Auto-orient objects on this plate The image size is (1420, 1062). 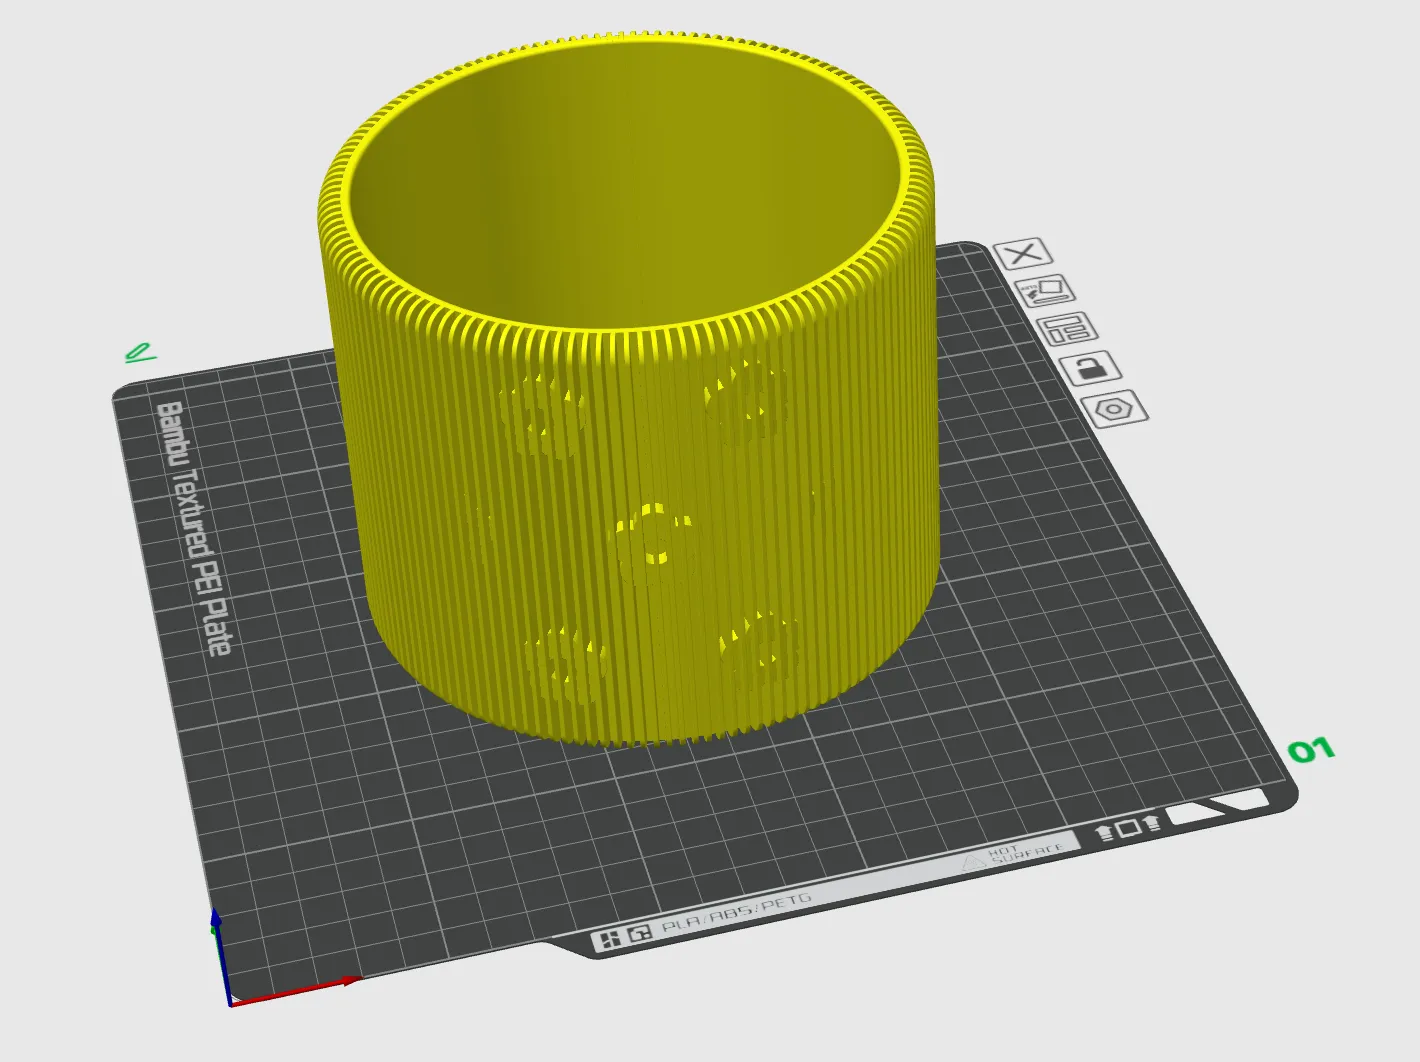tap(1045, 291)
